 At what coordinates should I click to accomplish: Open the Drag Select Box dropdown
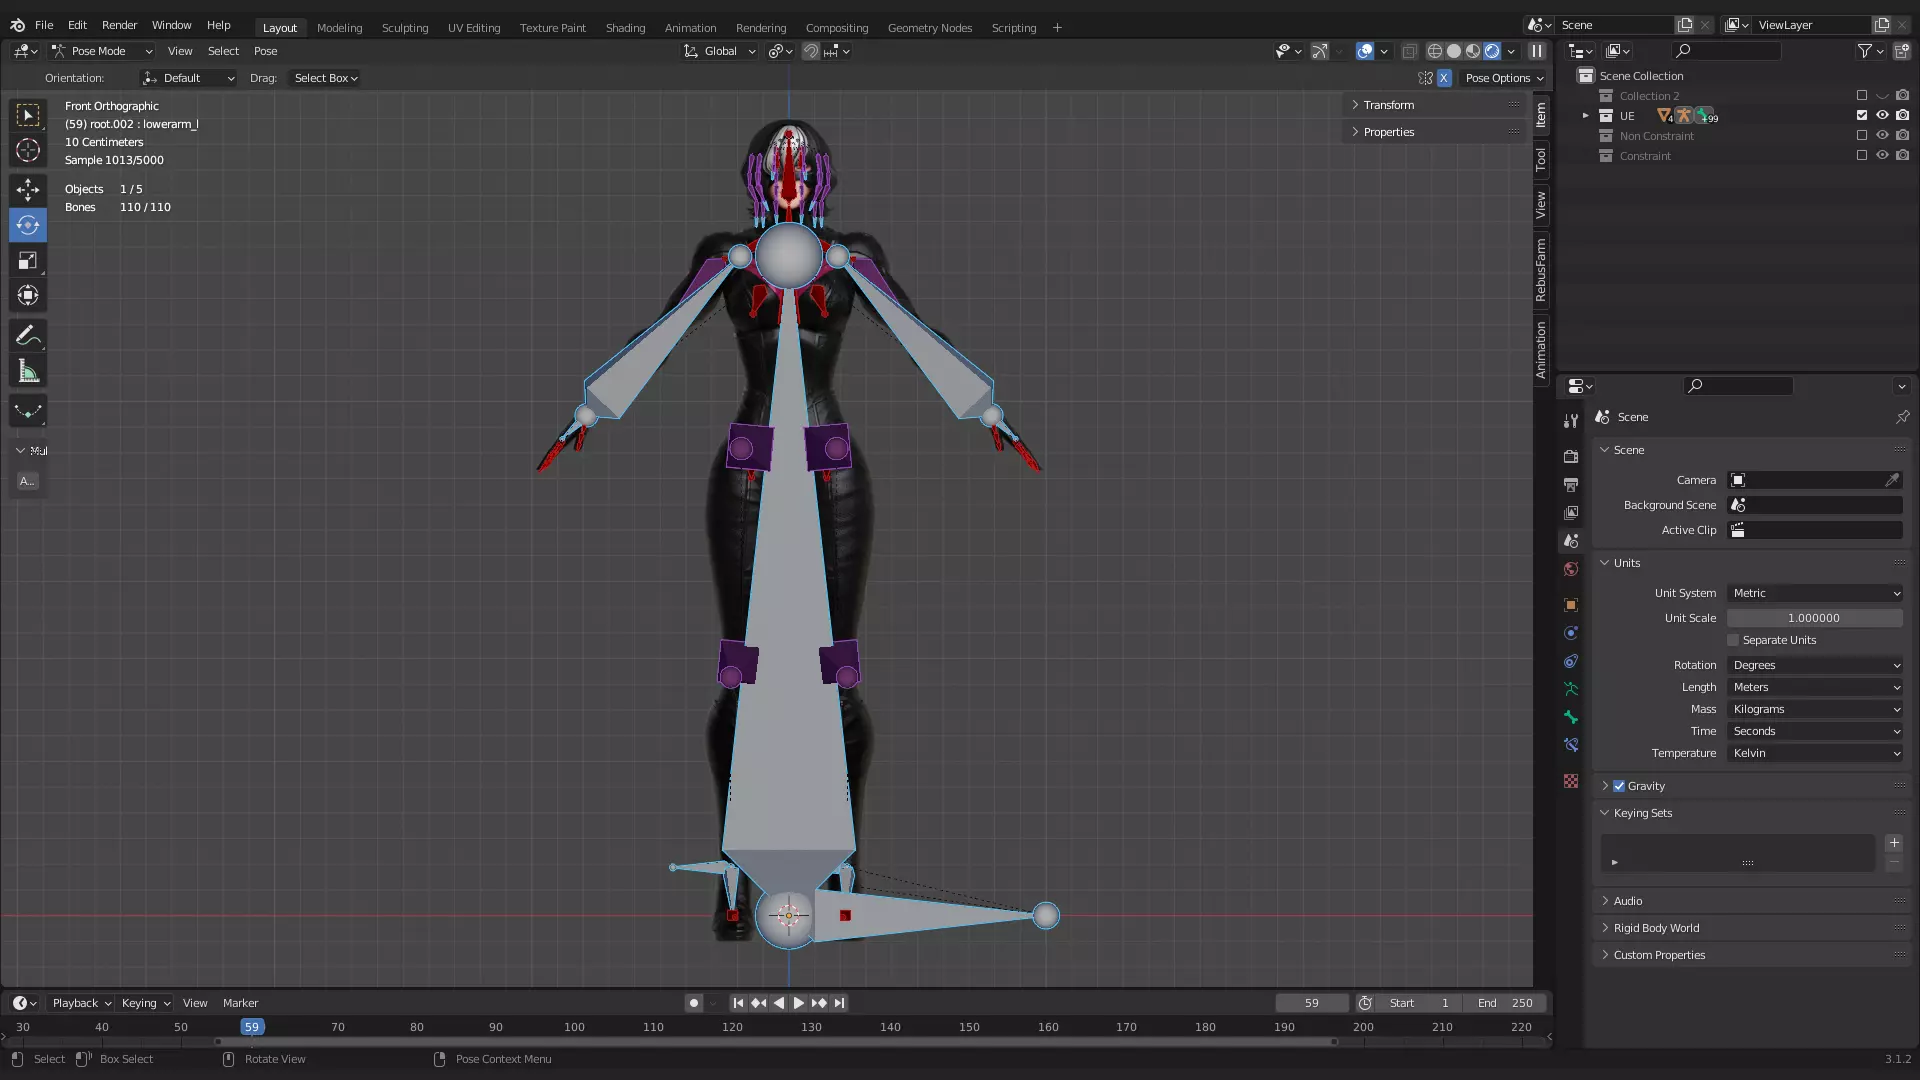coord(326,78)
